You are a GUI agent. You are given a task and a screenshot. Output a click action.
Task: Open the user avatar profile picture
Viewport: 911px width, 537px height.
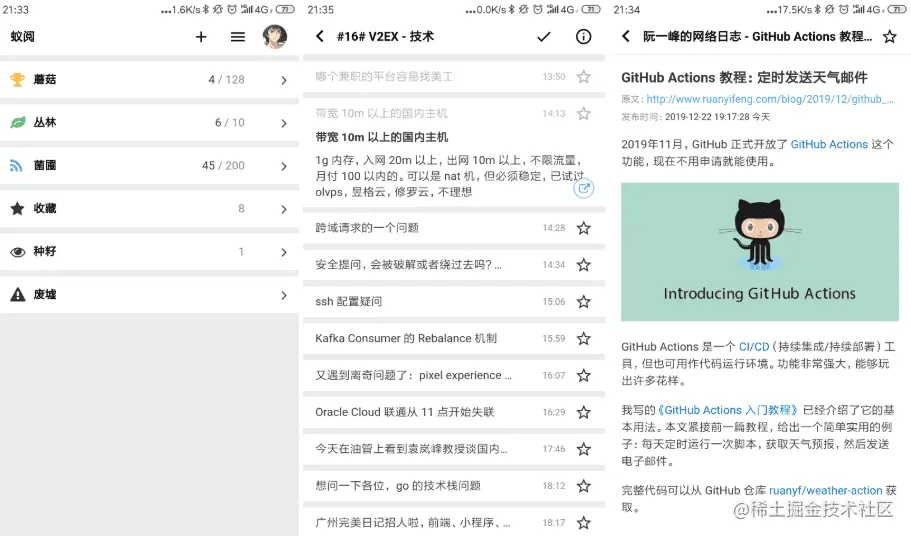(274, 37)
